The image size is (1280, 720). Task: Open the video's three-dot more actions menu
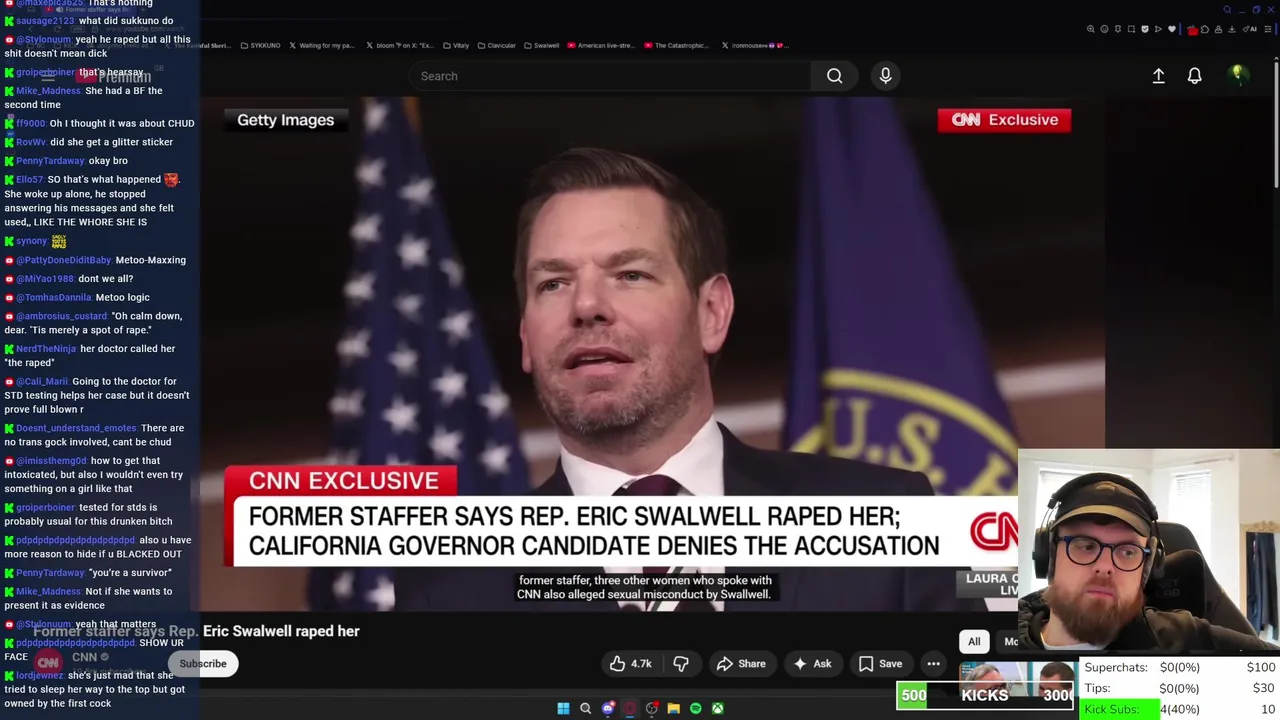pyautogui.click(x=933, y=663)
